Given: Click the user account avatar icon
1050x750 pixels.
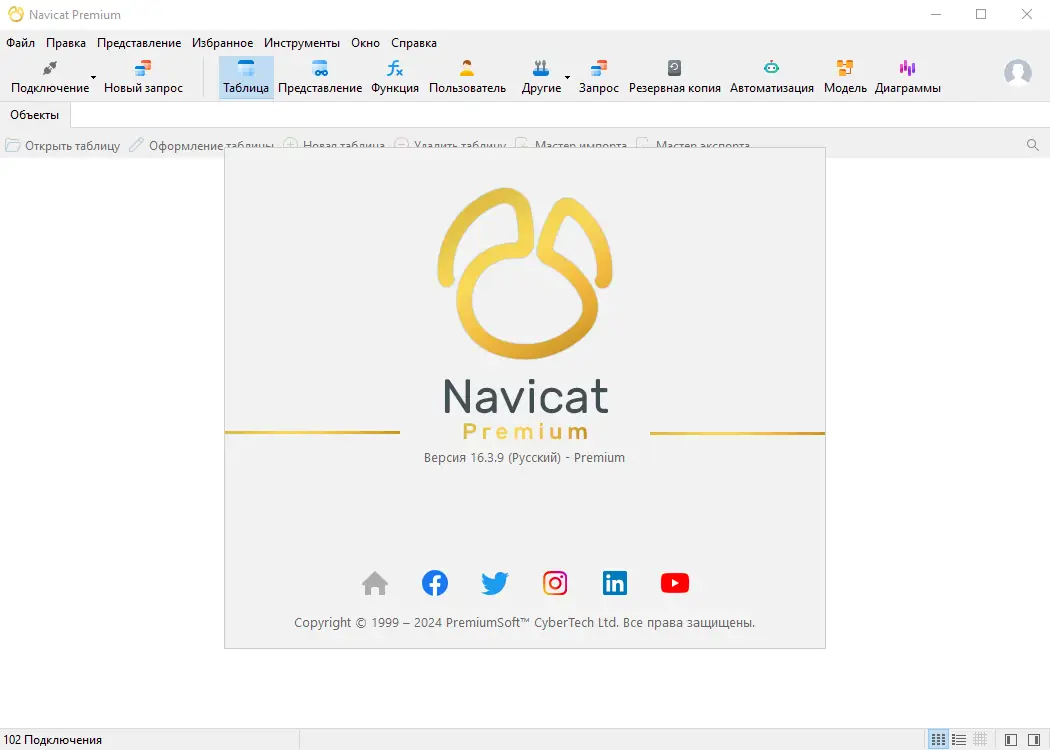Looking at the screenshot, I should tap(1018, 72).
